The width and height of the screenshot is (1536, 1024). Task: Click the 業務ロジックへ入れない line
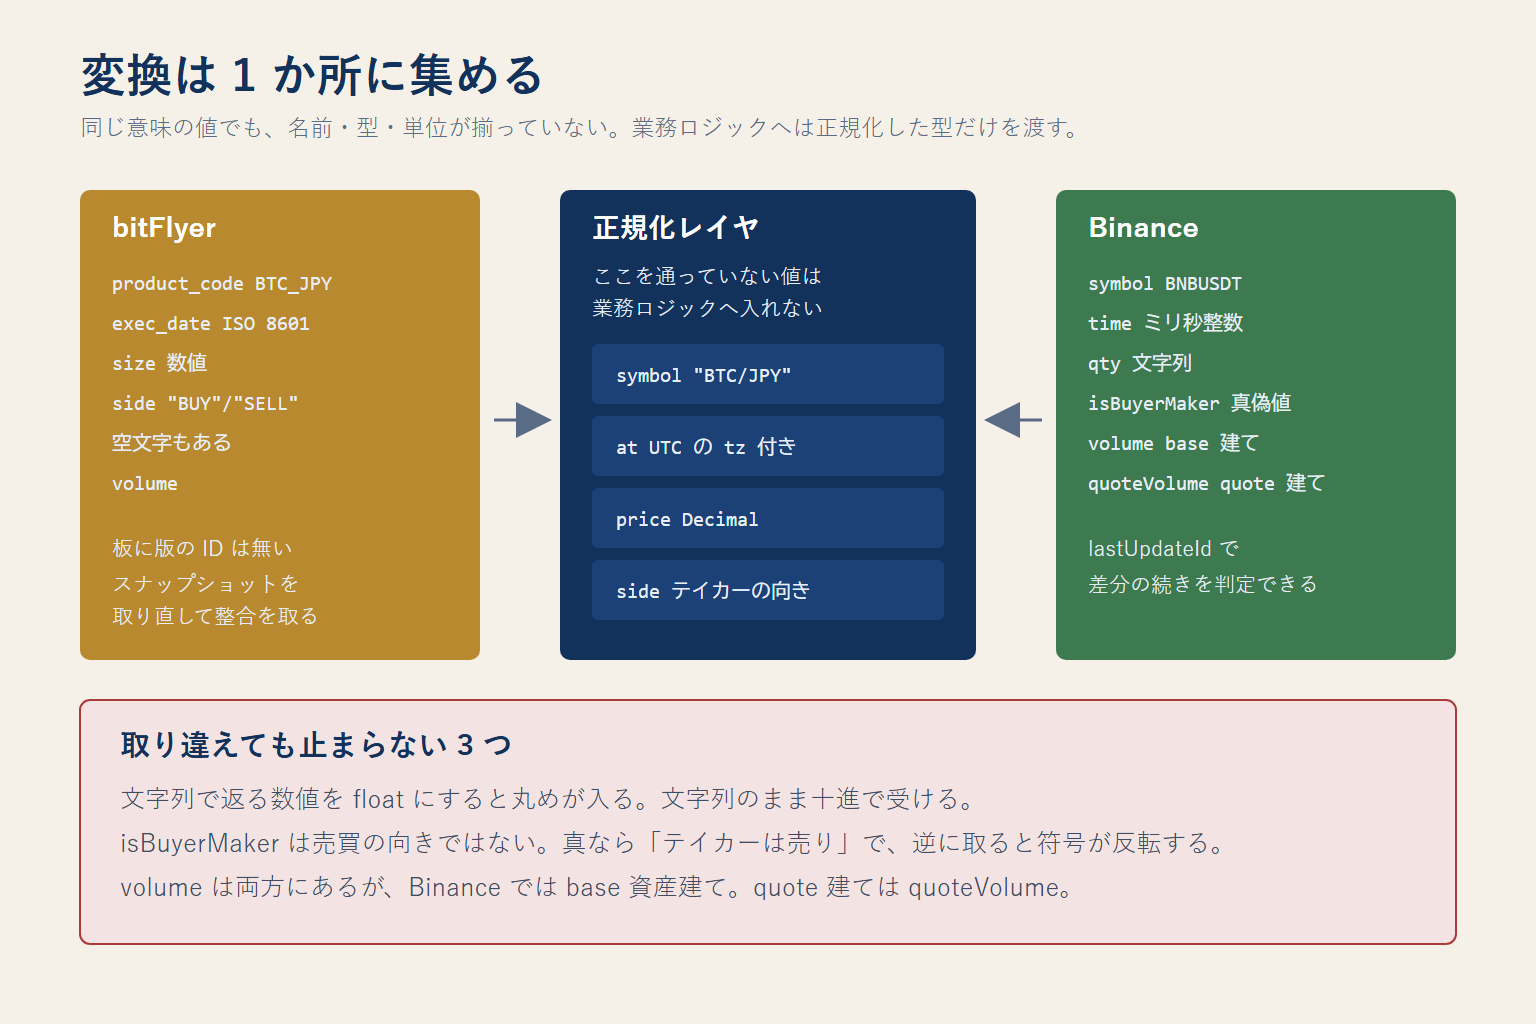point(707,308)
